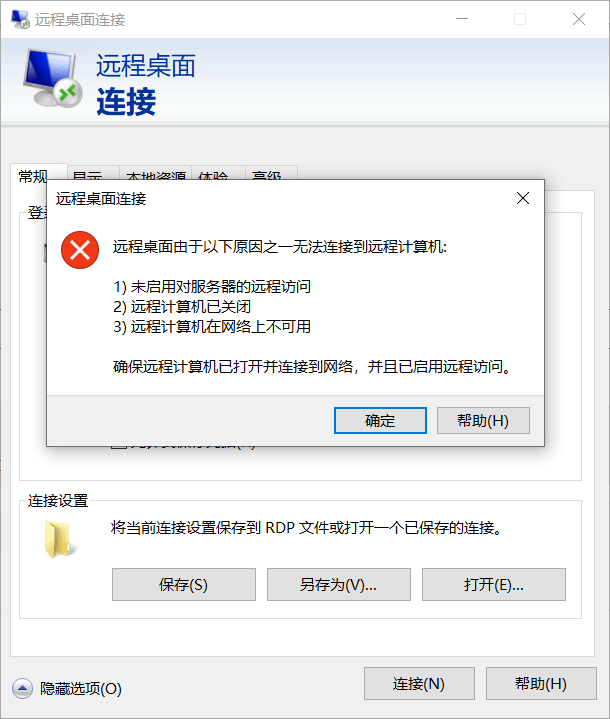610x719 pixels.
Task: Click 打开(E)... to load a saved connection
Action: click(494, 585)
